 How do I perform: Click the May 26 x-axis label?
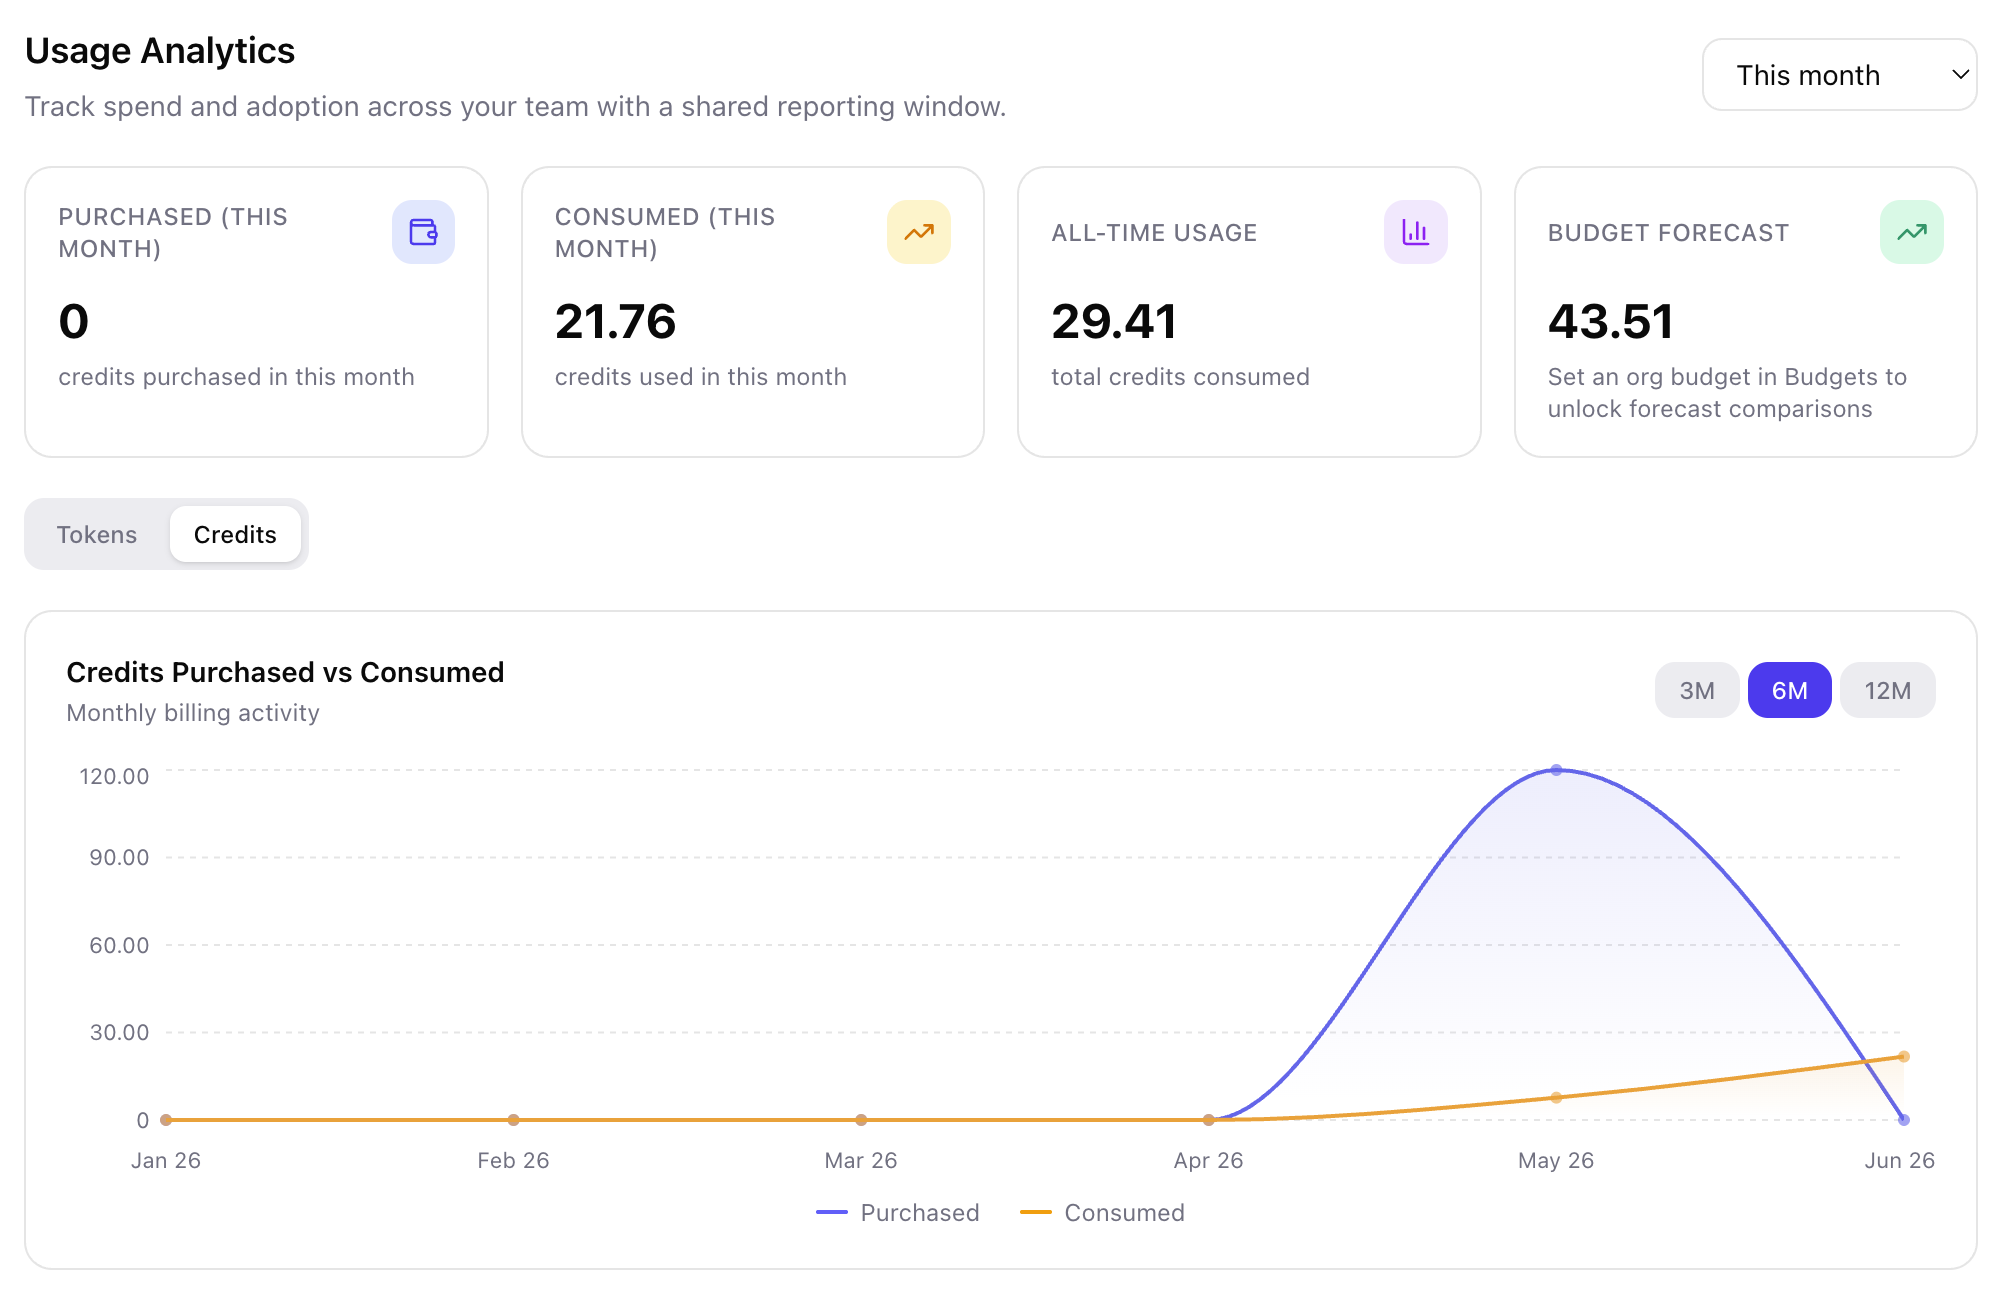[1556, 1161]
